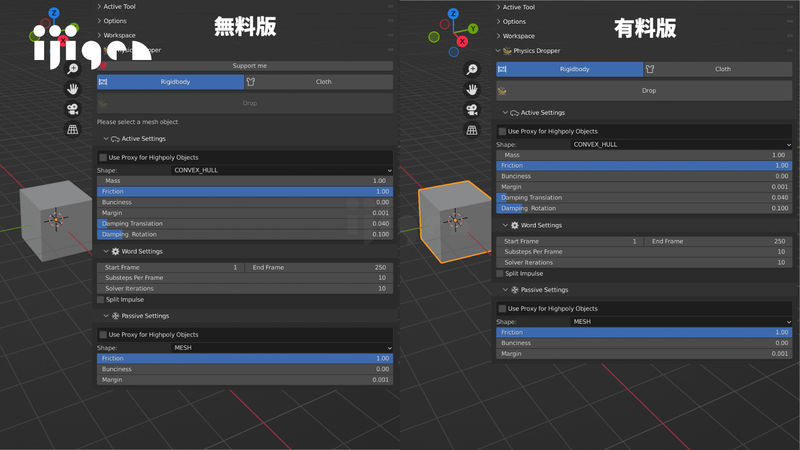Enable Use Proxy under right Passive Settings

tap(502, 309)
